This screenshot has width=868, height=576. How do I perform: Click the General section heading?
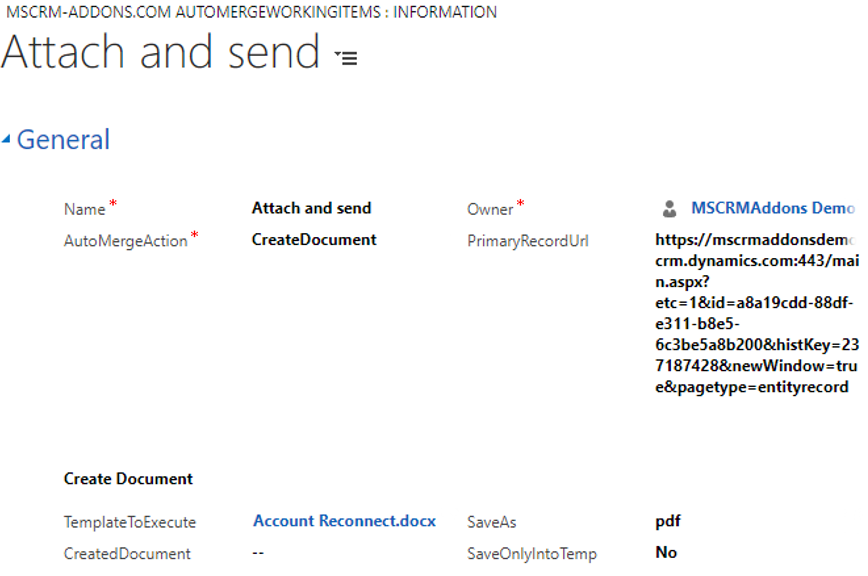[63, 139]
